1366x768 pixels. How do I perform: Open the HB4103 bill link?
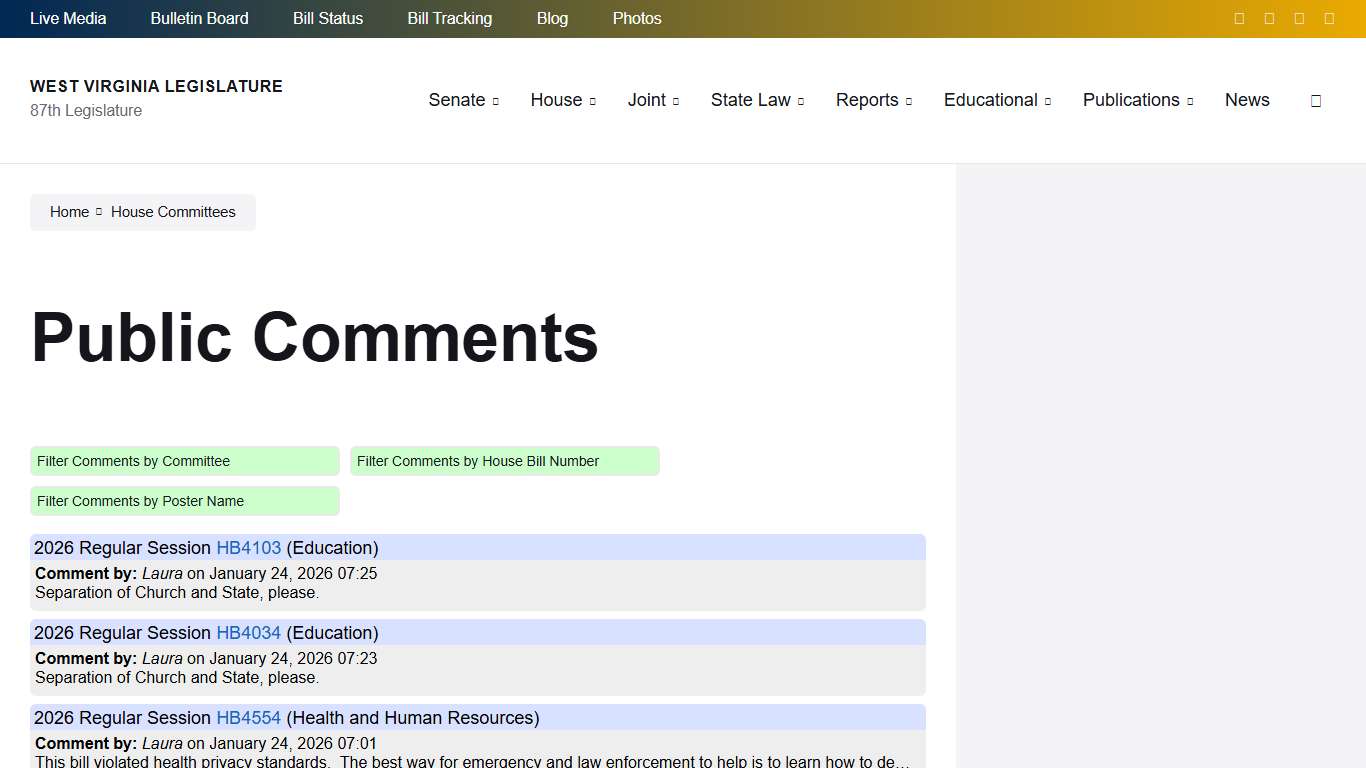pyautogui.click(x=248, y=548)
